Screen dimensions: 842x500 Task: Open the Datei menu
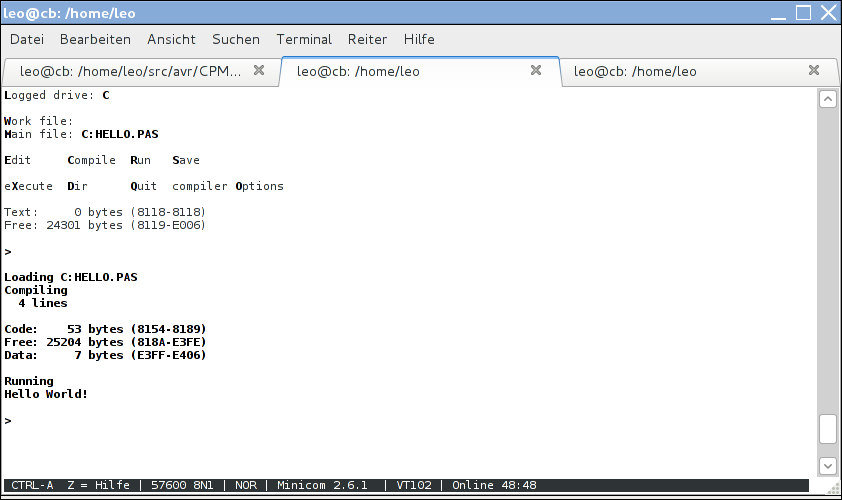coord(27,39)
